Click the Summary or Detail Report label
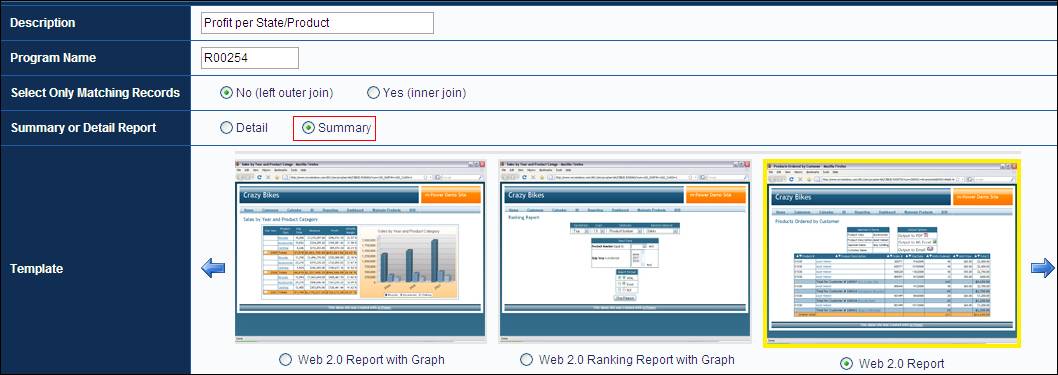Image resolution: width=1058 pixels, height=375 pixels. (83, 127)
